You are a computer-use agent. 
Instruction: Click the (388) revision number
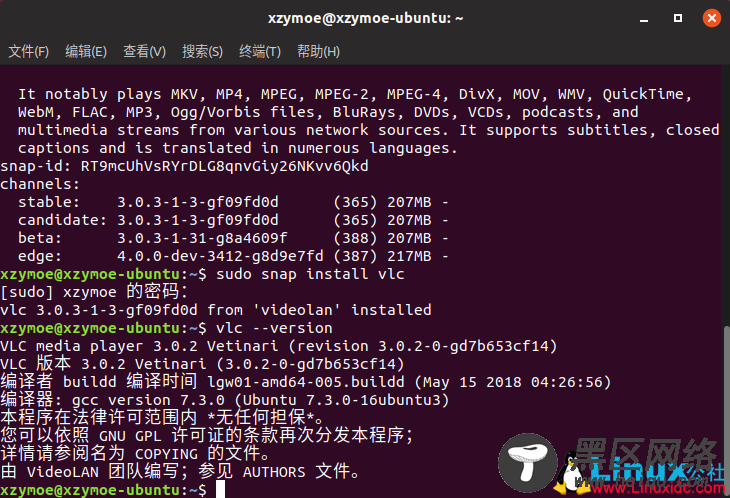click(355, 238)
